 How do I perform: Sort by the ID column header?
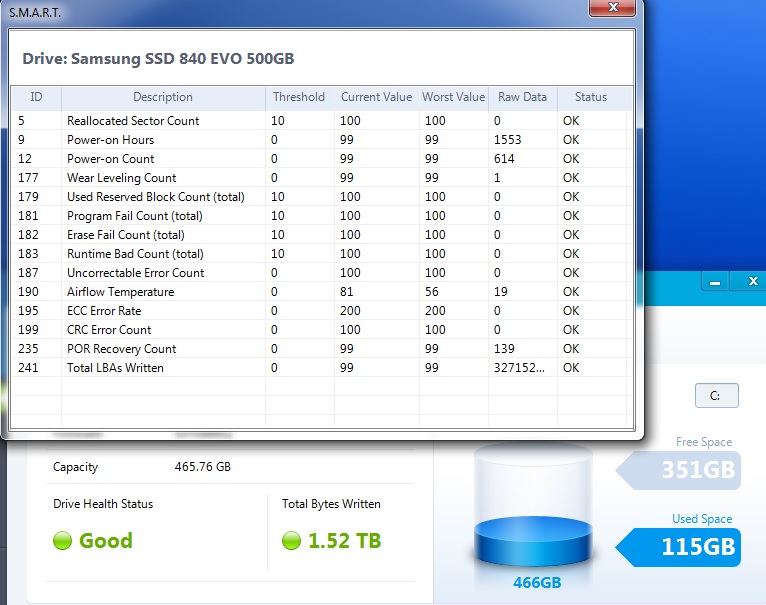[36, 97]
